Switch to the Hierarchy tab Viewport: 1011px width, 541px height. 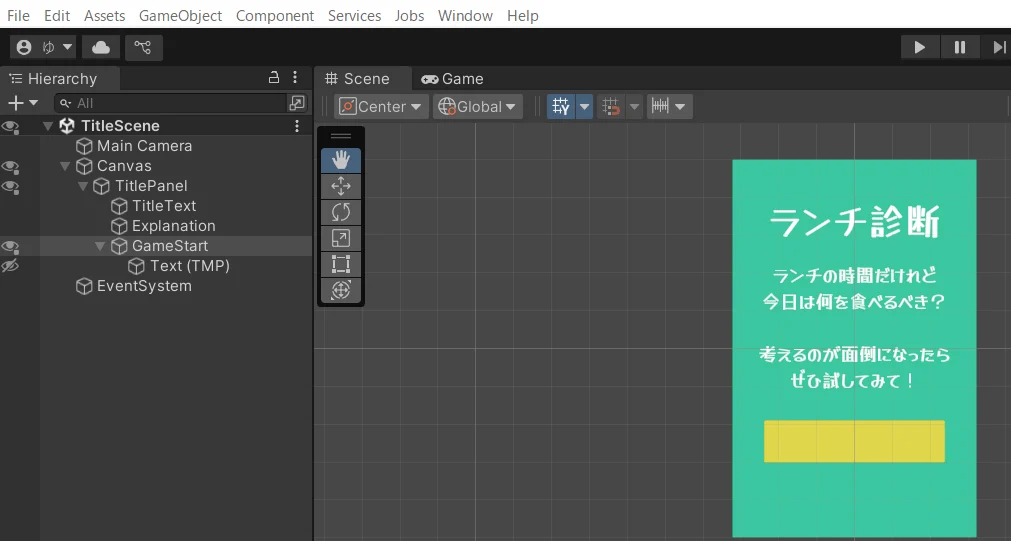point(60,79)
